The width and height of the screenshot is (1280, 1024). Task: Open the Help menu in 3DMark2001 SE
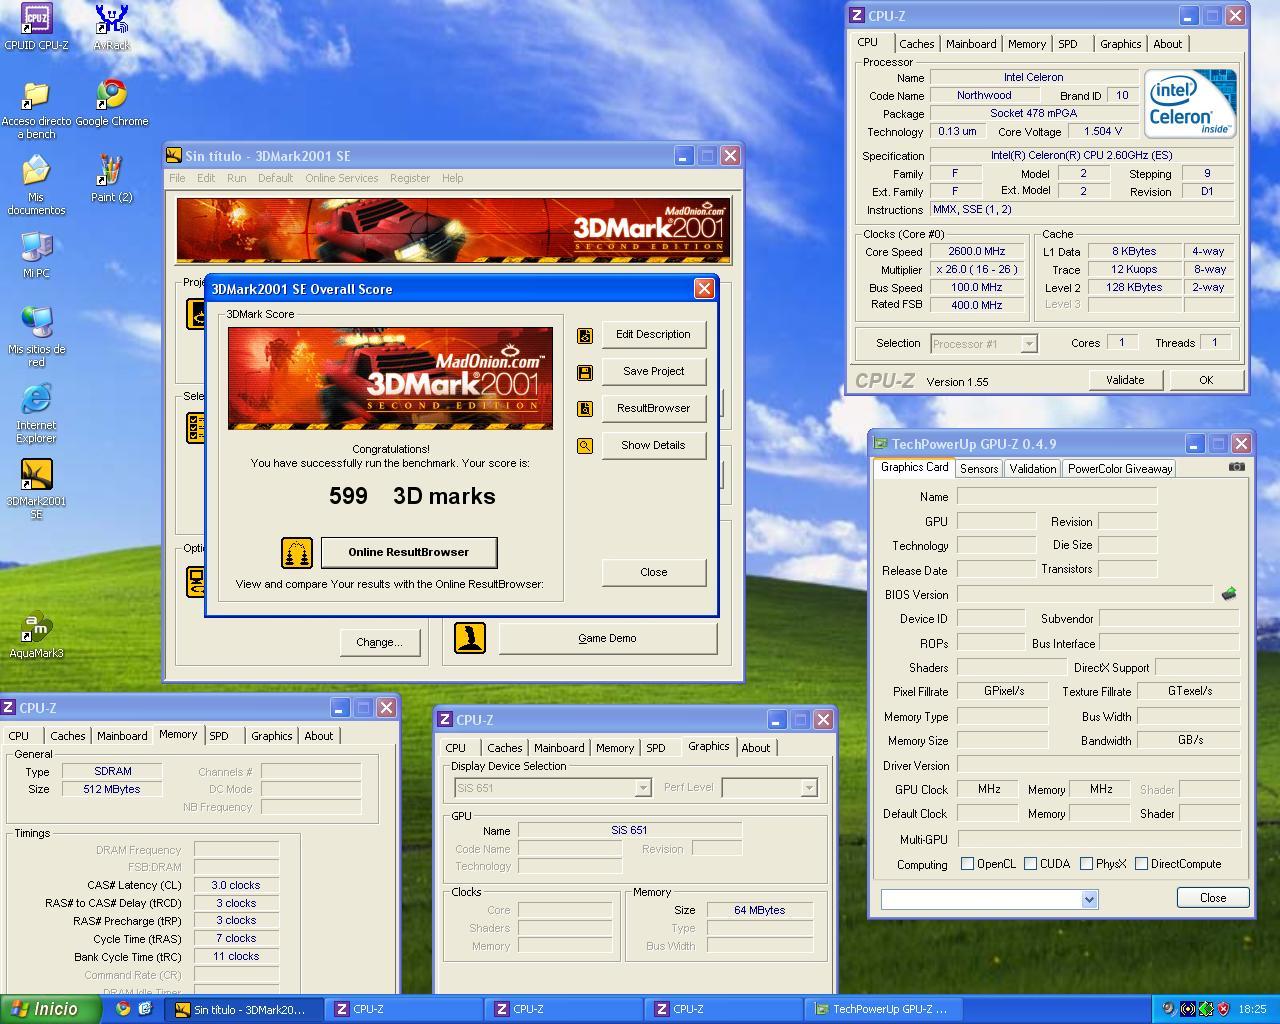coord(452,178)
